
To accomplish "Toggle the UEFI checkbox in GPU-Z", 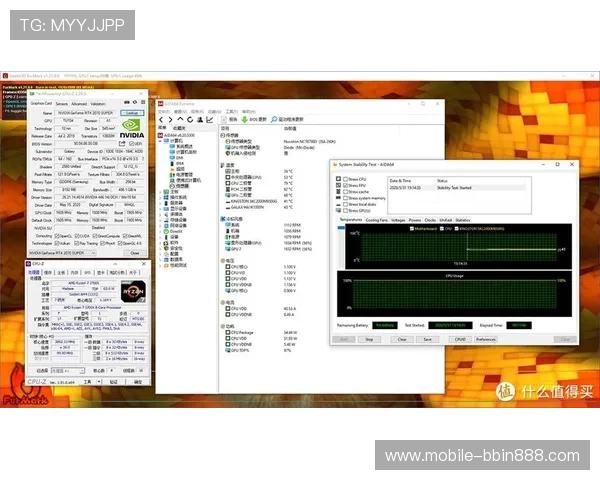I will [x=131, y=144].
